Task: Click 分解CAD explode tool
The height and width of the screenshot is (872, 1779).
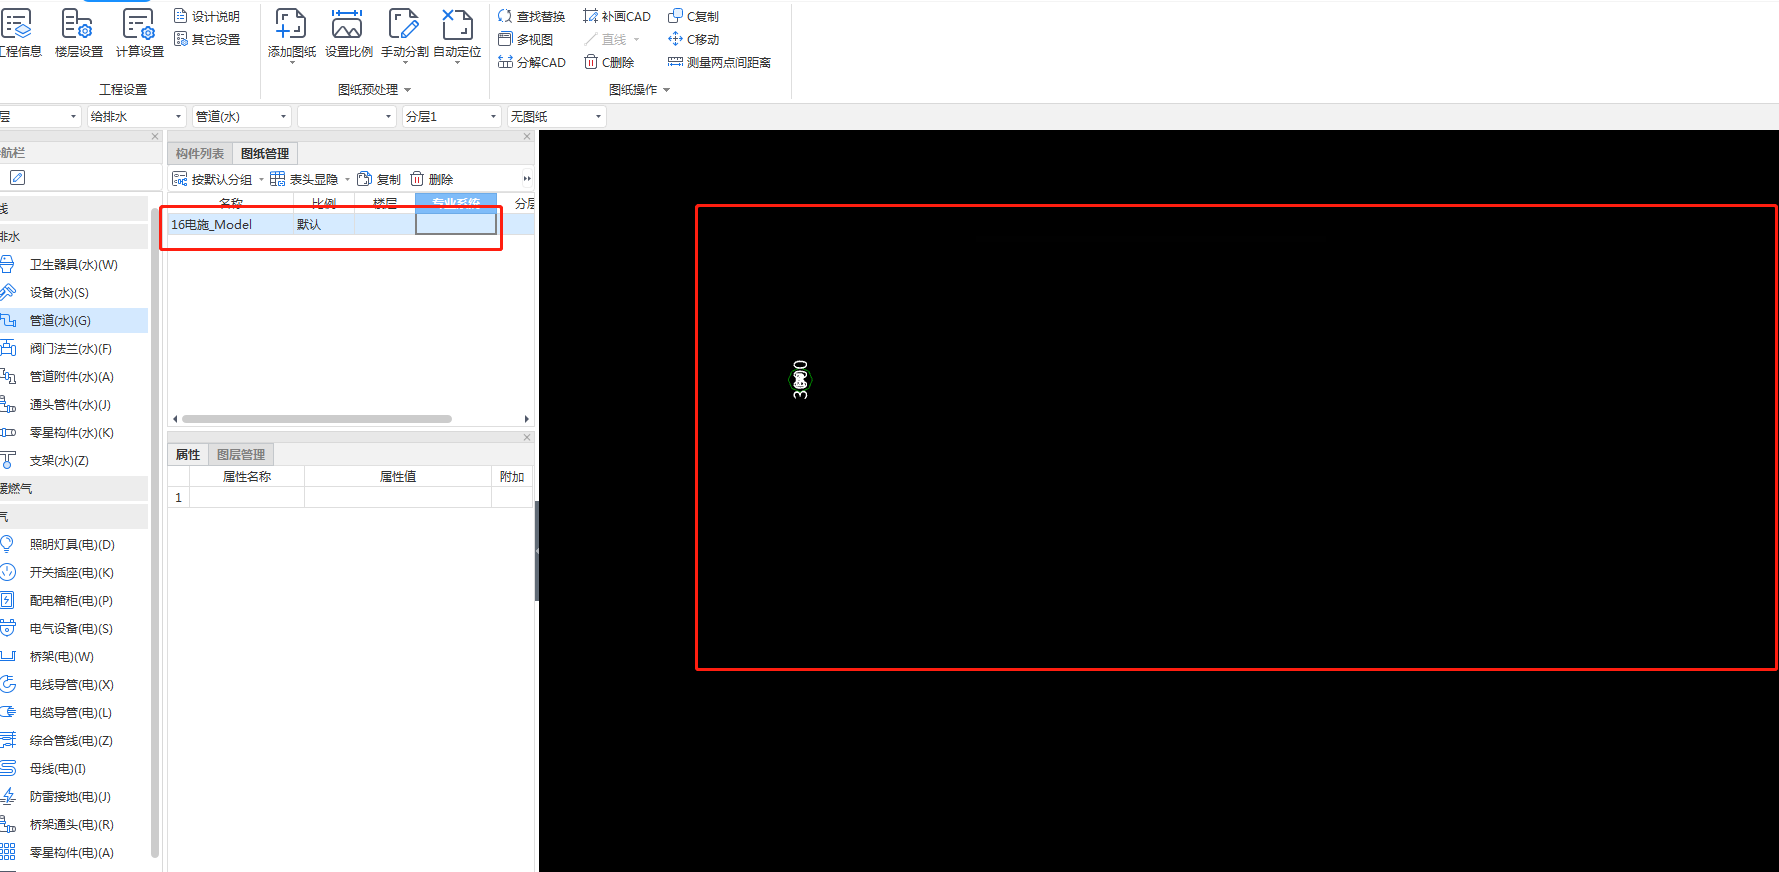Action: click(x=531, y=62)
